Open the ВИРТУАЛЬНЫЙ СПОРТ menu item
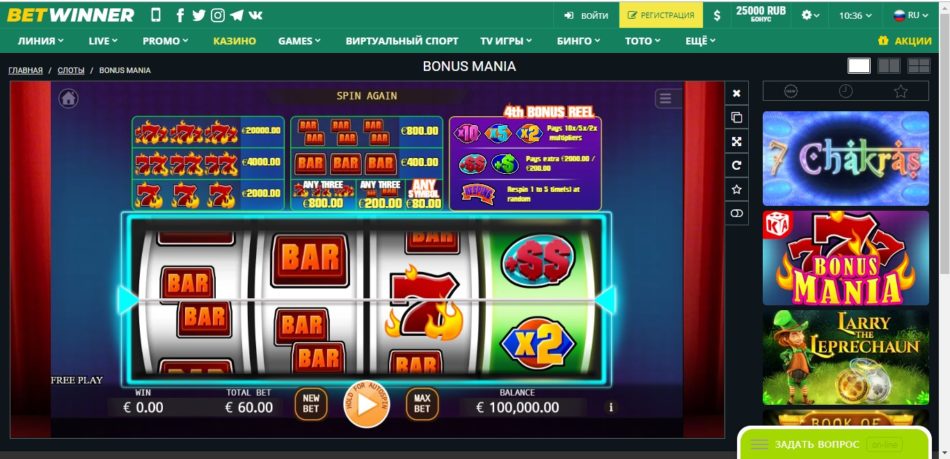 coord(402,41)
